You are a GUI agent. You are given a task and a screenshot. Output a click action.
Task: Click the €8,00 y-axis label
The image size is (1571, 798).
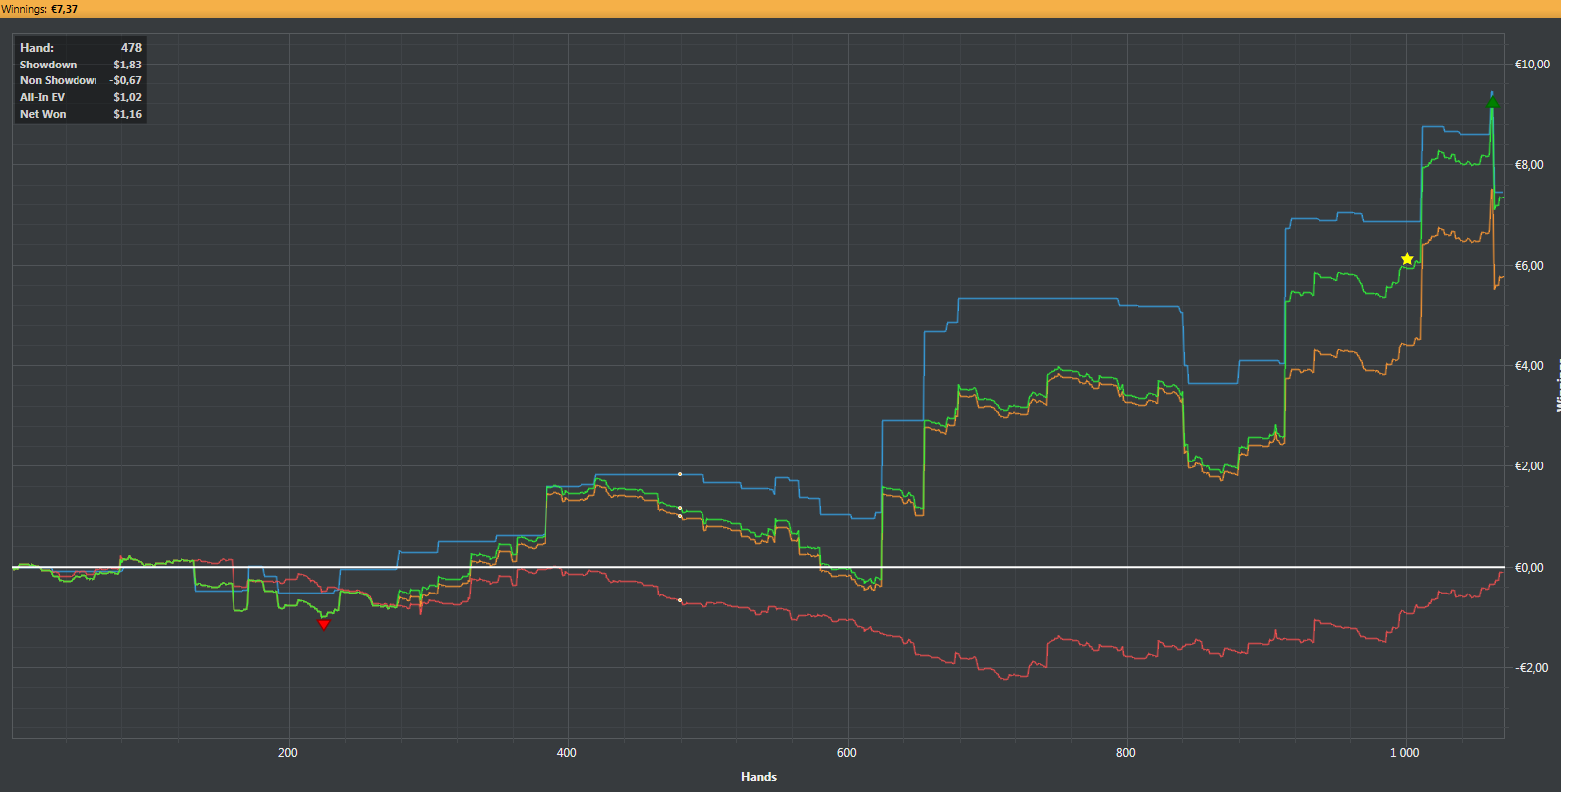click(x=1529, y=165)
